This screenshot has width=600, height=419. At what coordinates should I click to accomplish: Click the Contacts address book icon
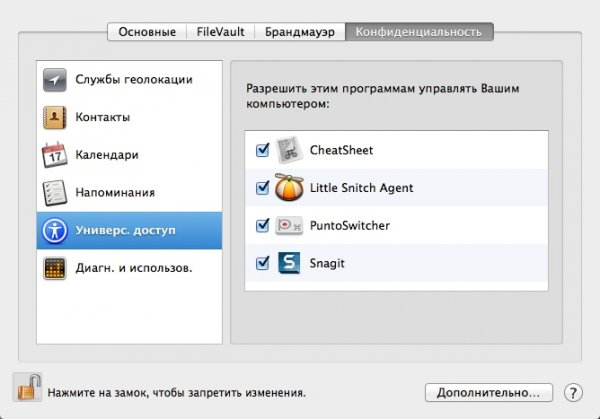[54, 117]
